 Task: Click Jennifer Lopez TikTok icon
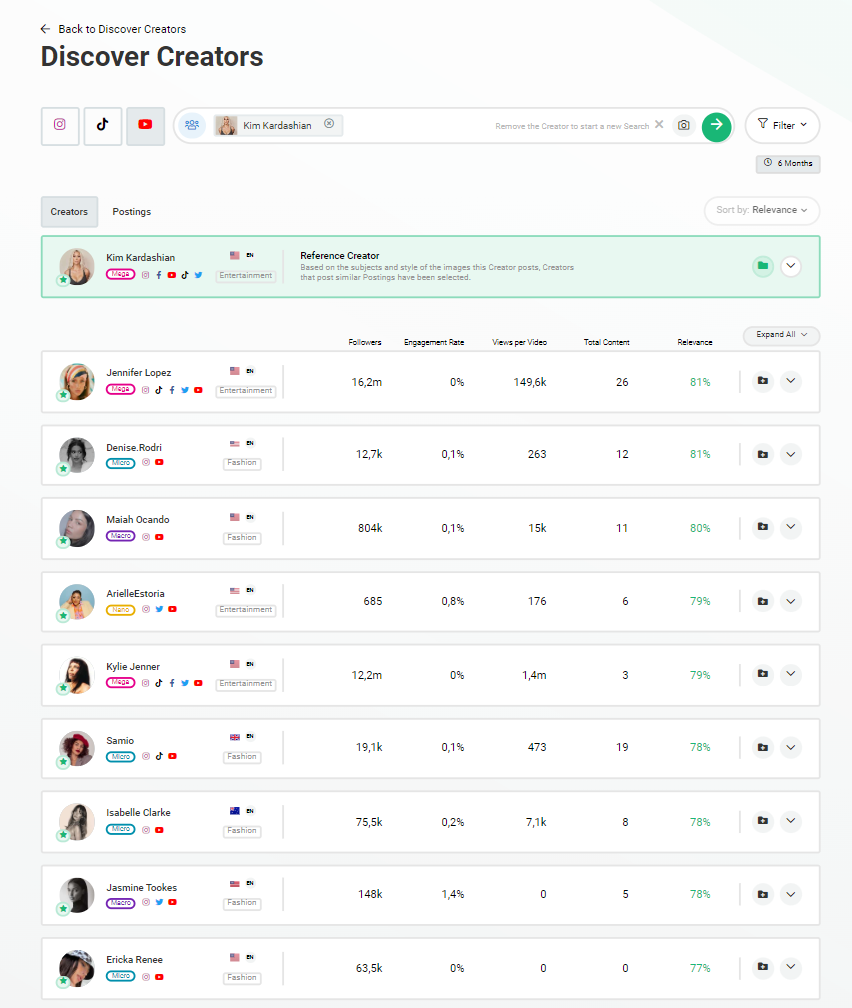(159, 390)
